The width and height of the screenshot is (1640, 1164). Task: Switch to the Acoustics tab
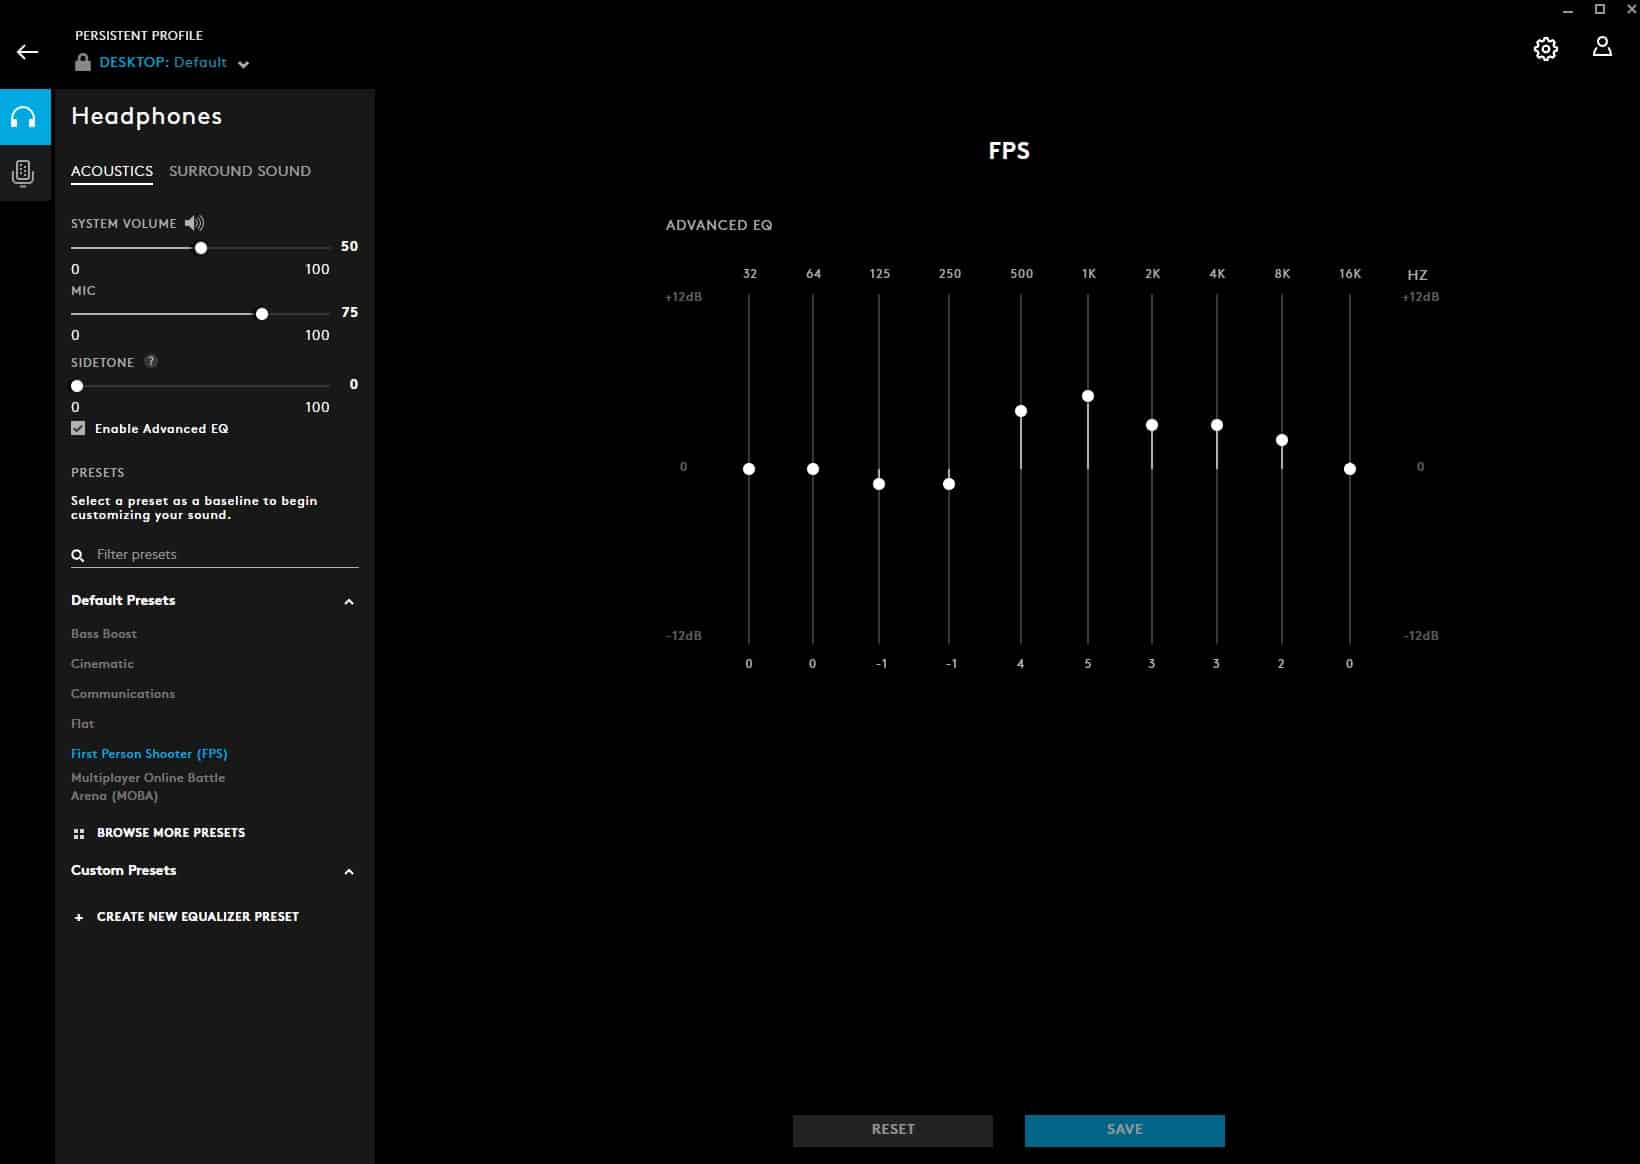click(112, 171)
